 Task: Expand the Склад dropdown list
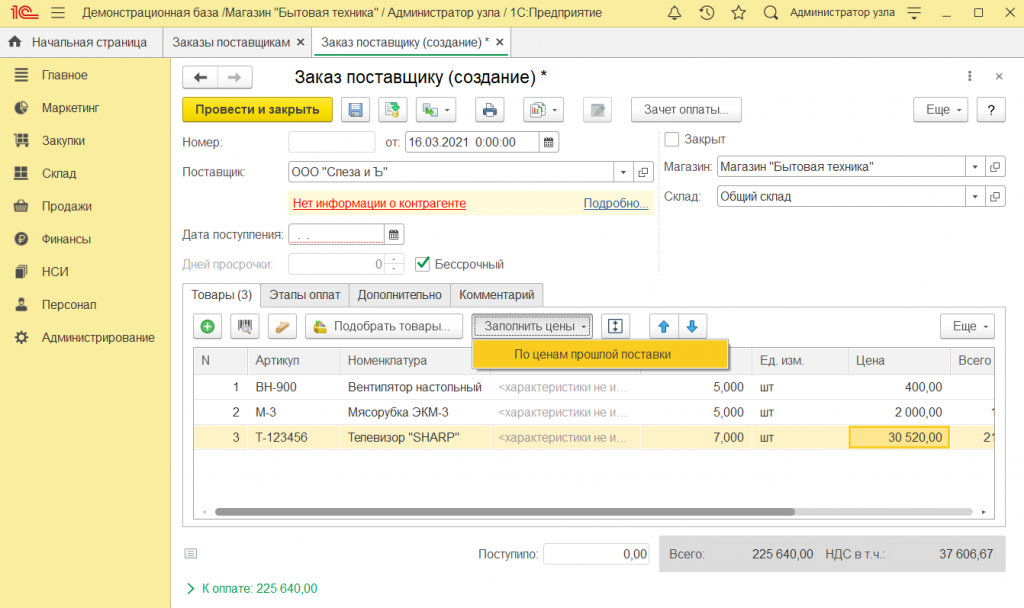[973, 197]
